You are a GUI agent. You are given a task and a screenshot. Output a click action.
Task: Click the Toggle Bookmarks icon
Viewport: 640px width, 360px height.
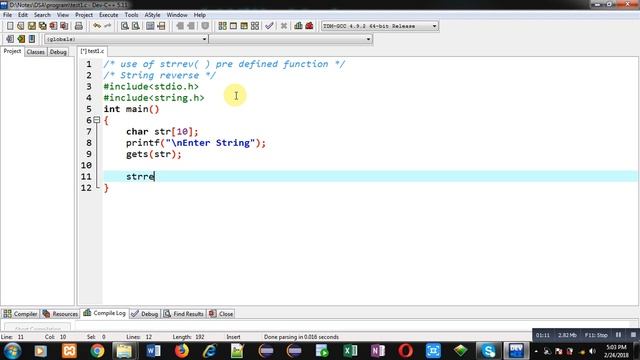[21, 39]
